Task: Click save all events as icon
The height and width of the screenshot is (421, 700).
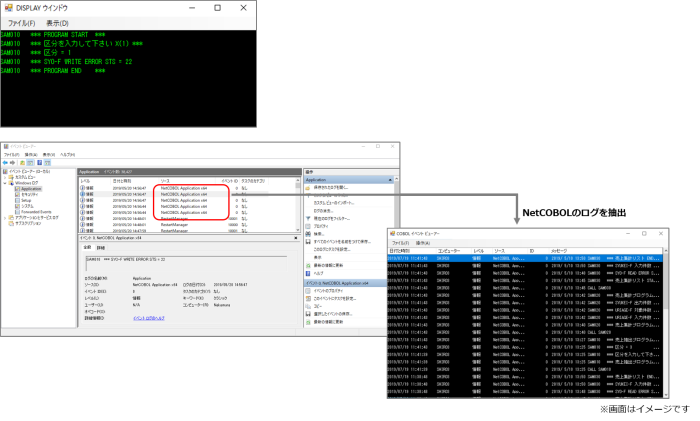Action: (x=308, y=242)
